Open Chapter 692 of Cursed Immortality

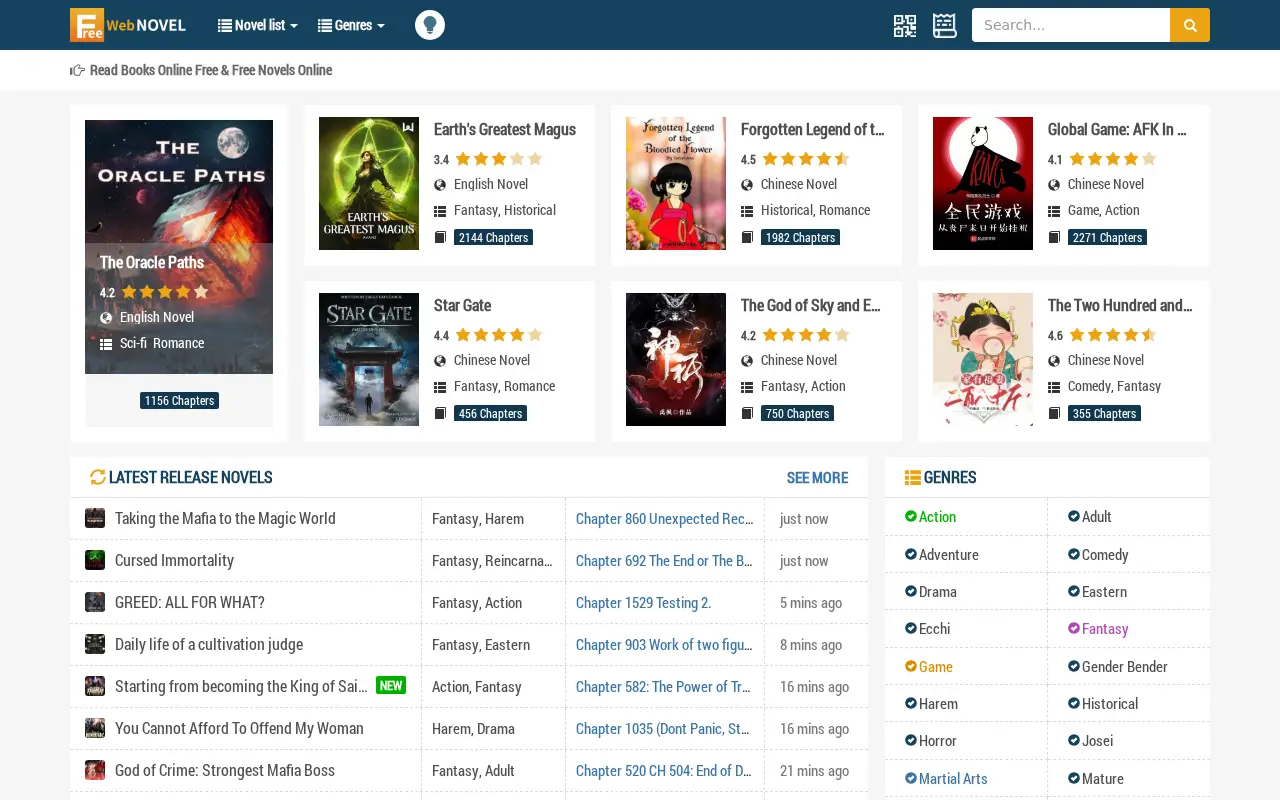tap(664, 560)
